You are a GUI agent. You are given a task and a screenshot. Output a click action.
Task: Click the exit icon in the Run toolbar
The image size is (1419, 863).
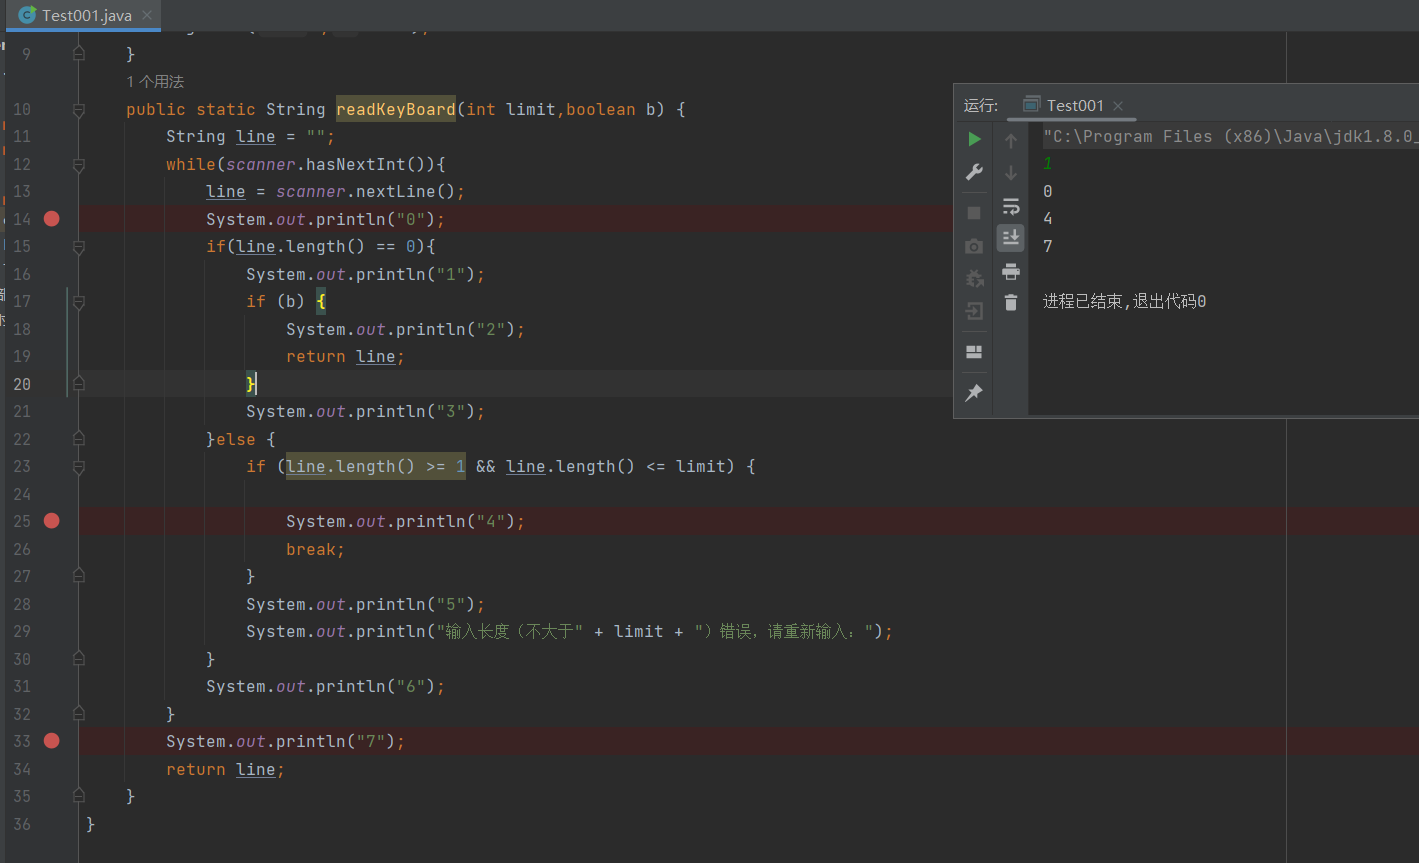click(974, 311)
